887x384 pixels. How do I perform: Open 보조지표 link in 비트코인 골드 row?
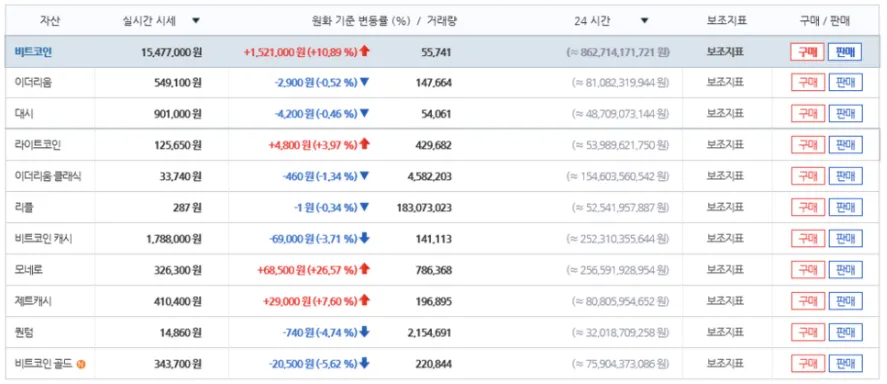pyautogui.click(x=725, y=363)
